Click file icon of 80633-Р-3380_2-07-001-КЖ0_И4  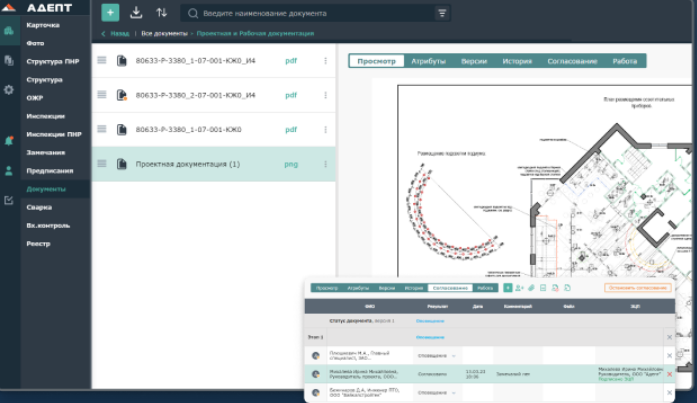(121, 95)
